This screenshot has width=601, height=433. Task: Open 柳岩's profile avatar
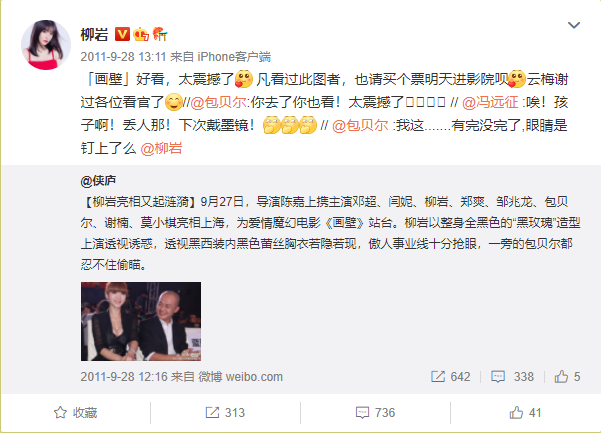tap(46, 45)
